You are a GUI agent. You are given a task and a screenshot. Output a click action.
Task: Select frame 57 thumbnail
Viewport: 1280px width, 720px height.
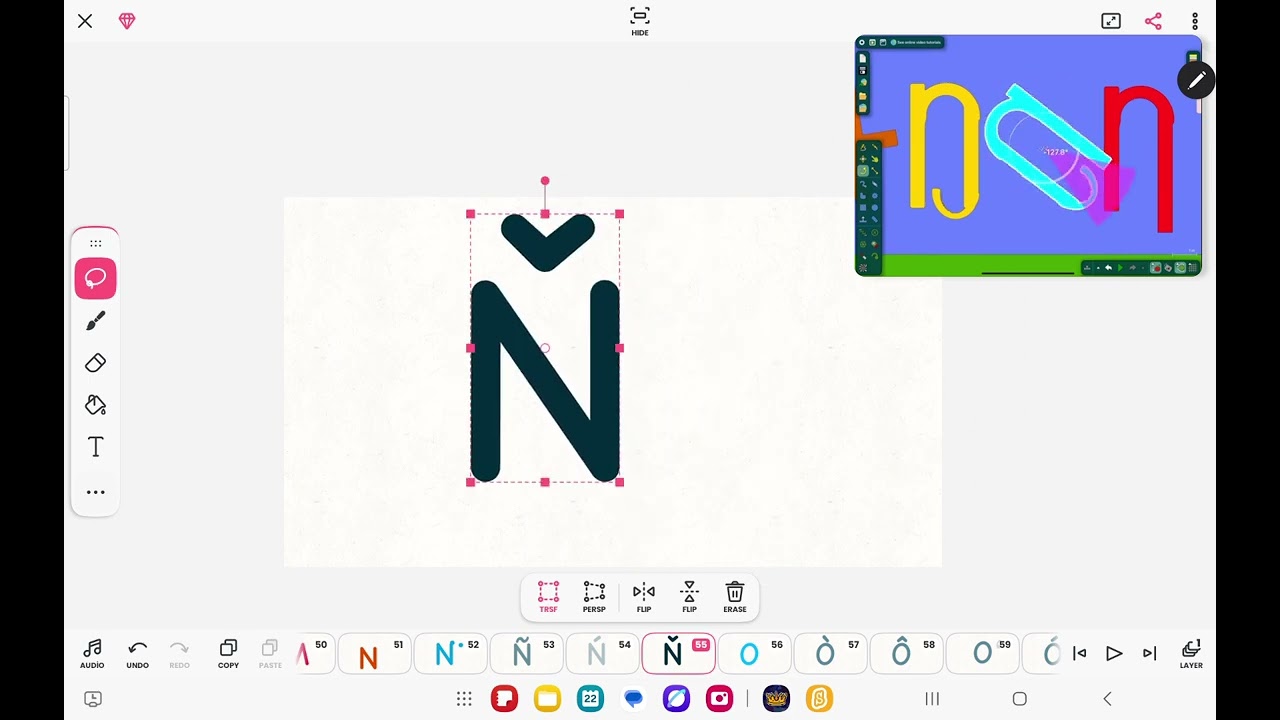coord(830,654)
